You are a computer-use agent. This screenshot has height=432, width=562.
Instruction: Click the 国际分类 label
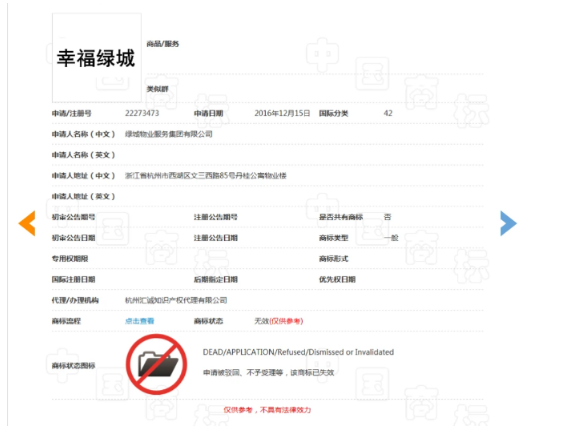tap(334, 113)
